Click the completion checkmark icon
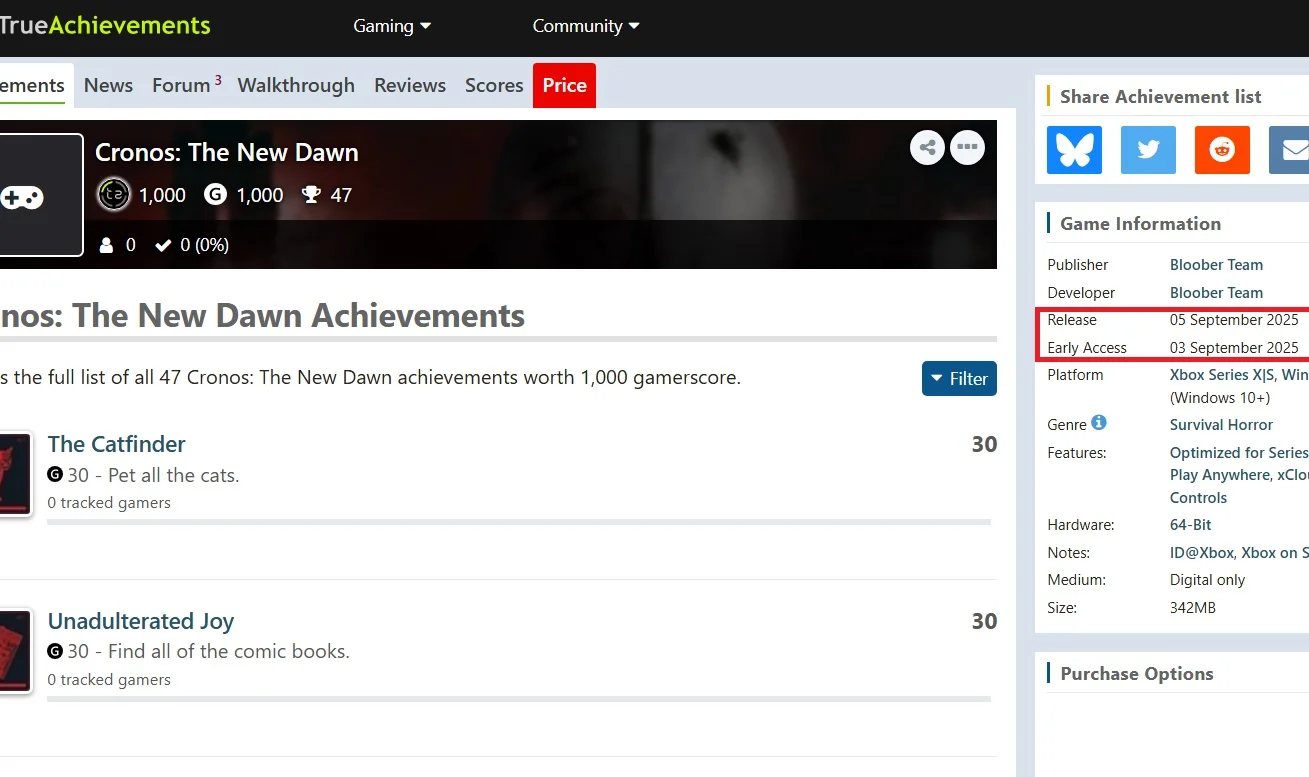Image resolution: width=1309 pixels, height=777 pixels. [x=163, y=245]
